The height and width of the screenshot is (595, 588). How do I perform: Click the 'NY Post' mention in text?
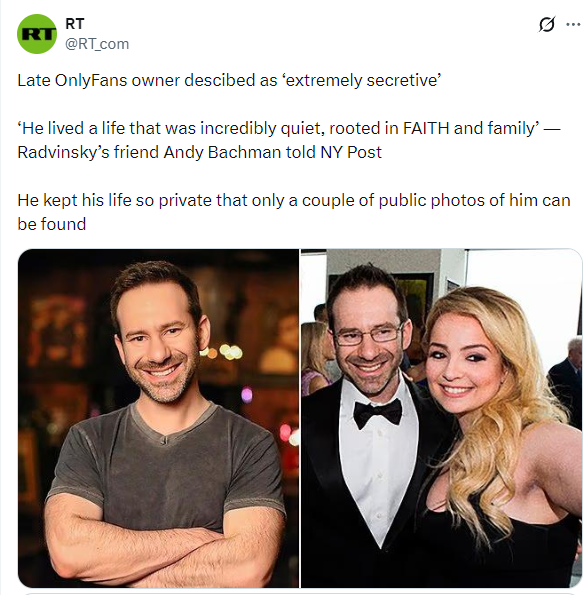(351, 152)
